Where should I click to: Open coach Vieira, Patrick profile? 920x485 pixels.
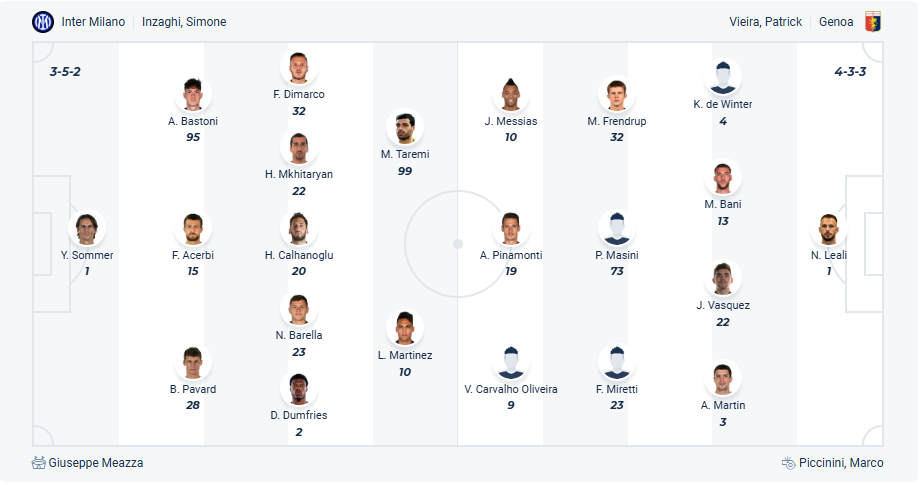pyautogui.click(x=766, y=22)
